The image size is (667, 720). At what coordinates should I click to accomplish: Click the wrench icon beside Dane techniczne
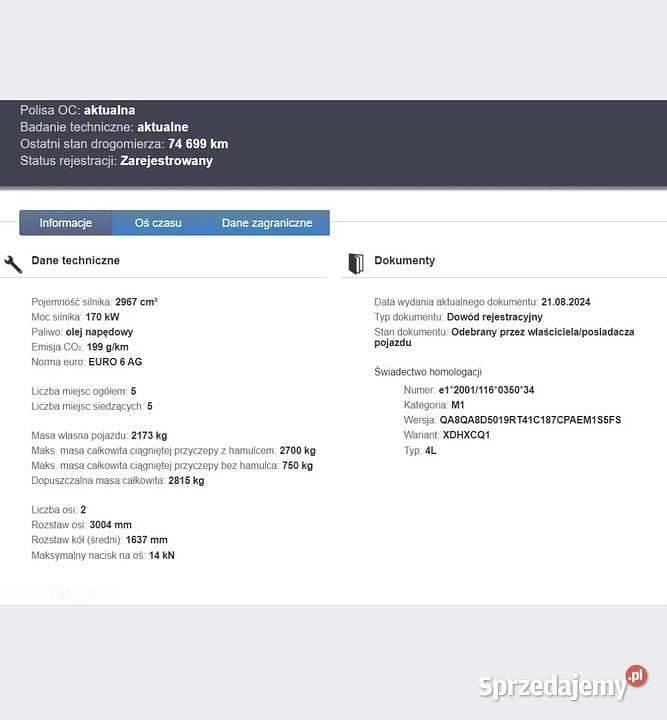tap(13, 264)
